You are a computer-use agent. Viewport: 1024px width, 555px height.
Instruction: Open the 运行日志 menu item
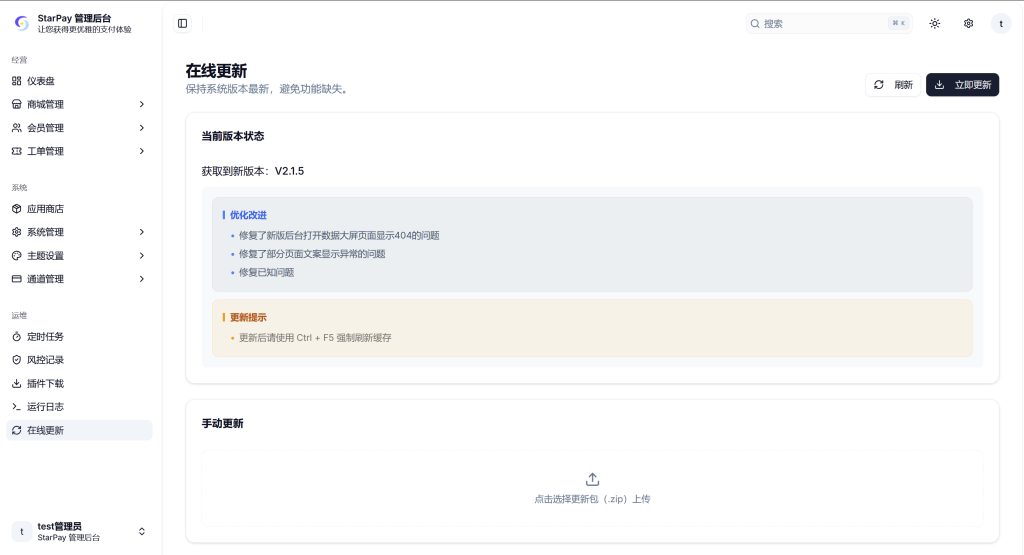pyautogui.click(x=79, y=407)
